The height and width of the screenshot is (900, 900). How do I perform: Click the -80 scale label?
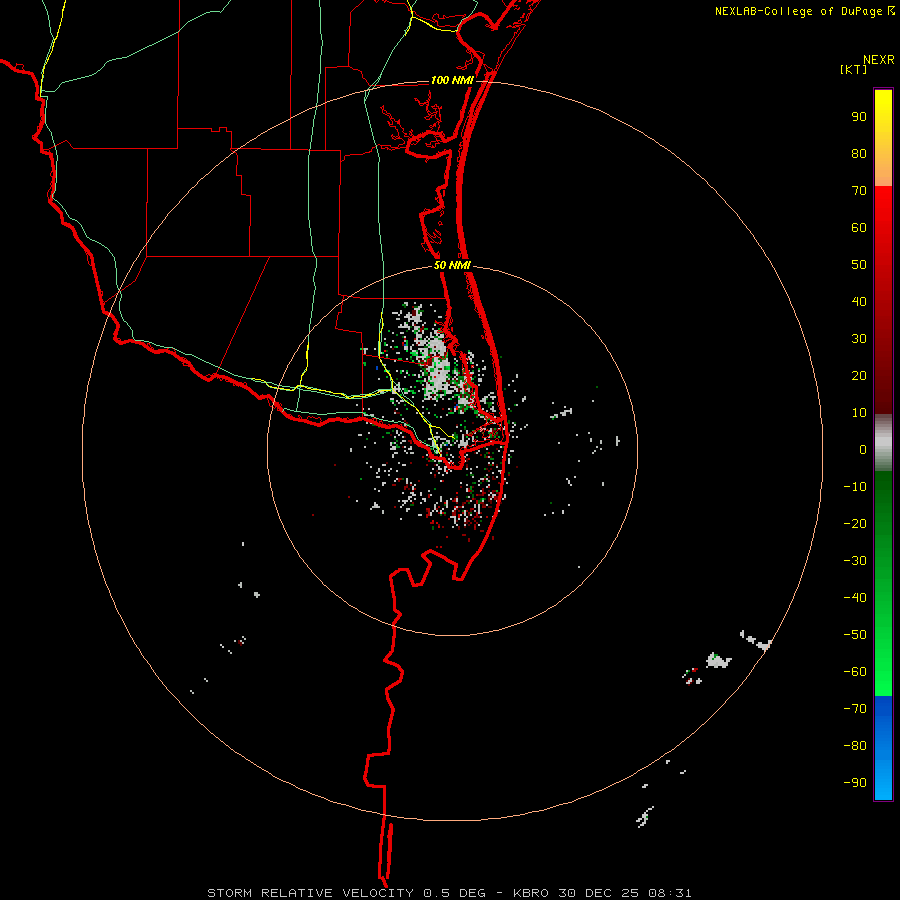pos(855,746)
